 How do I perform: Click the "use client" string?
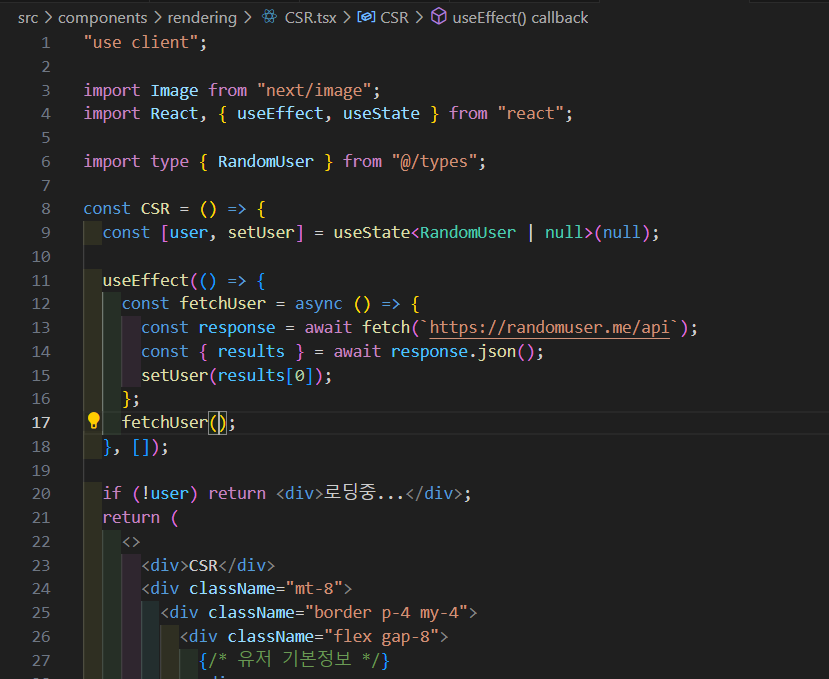141,42
